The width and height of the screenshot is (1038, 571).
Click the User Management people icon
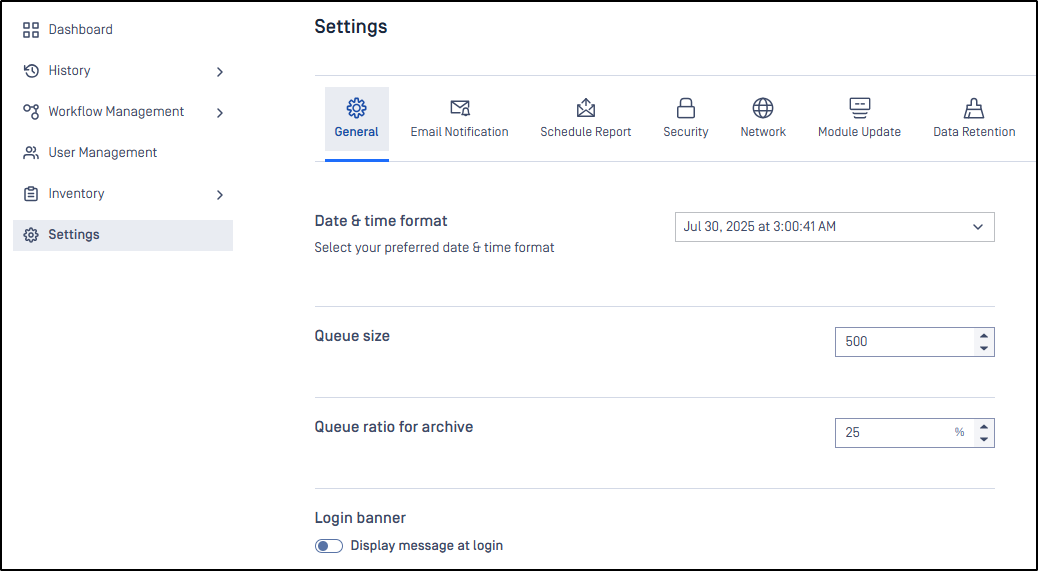click(30, 153)
